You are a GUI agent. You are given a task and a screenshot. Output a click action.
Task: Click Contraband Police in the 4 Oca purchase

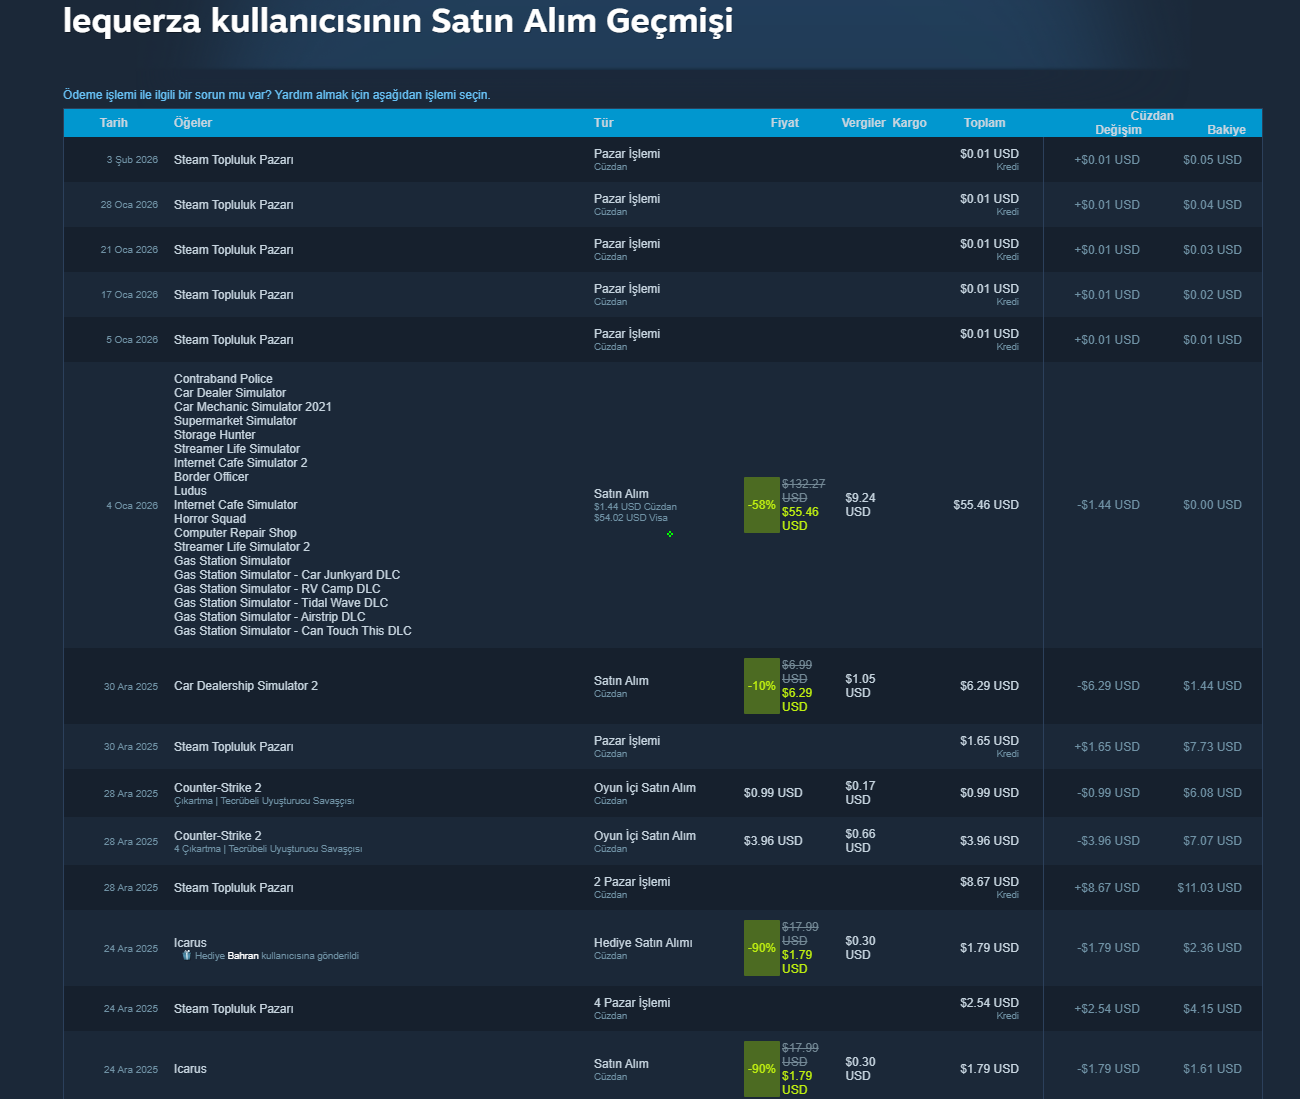[x=223, y=379]
